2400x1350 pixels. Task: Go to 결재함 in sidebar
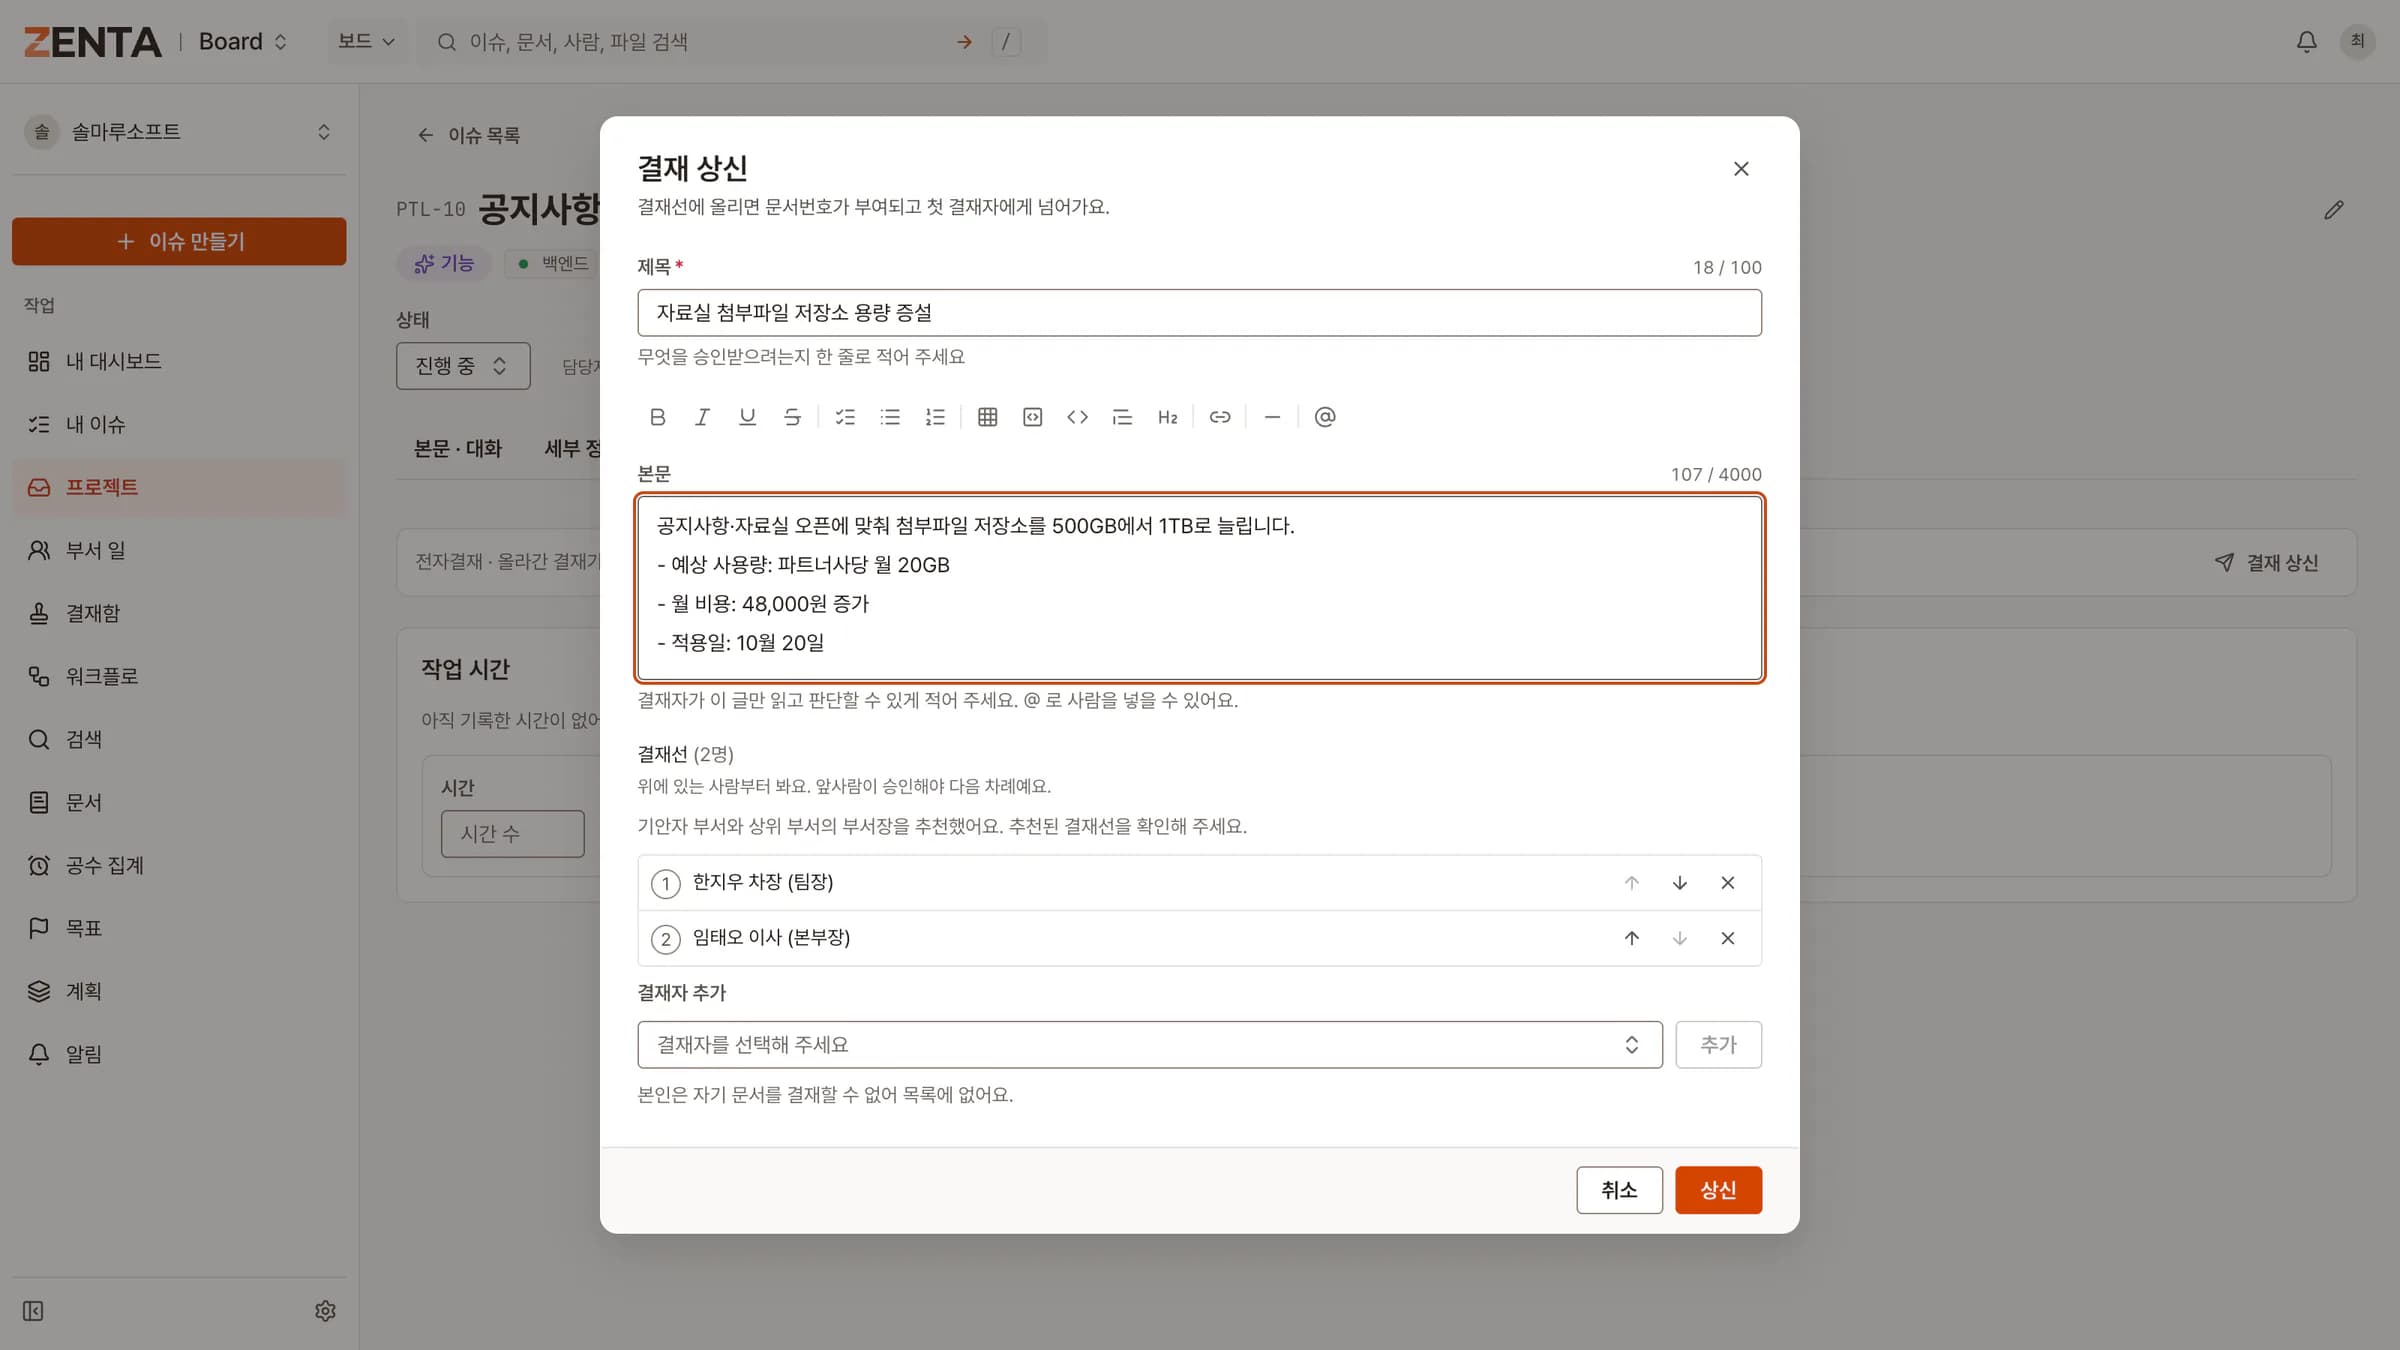pyautogui.click(x=179, y=613)
